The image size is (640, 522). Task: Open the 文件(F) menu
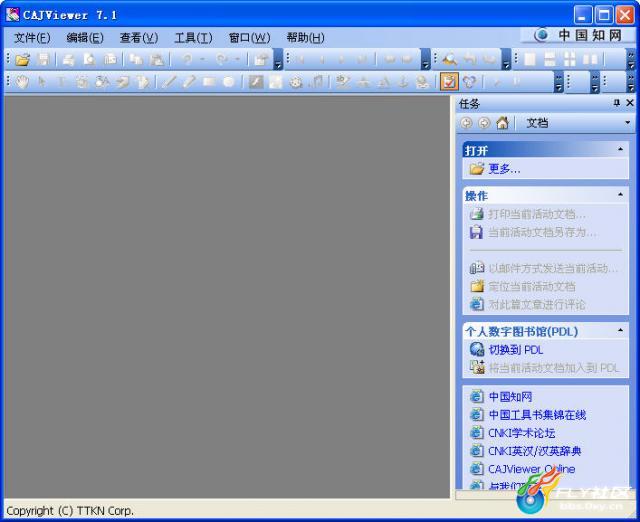[x=32, y=38]
